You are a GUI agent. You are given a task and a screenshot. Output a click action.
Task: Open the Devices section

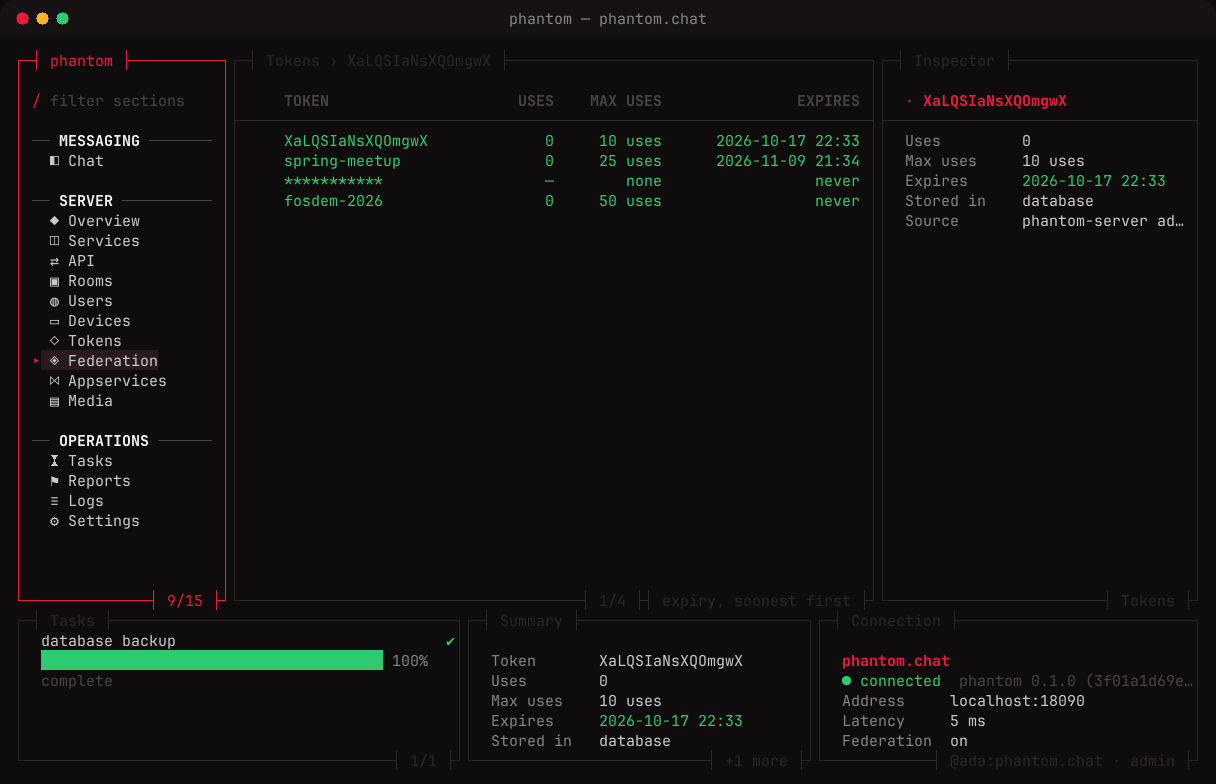[99, 321]
